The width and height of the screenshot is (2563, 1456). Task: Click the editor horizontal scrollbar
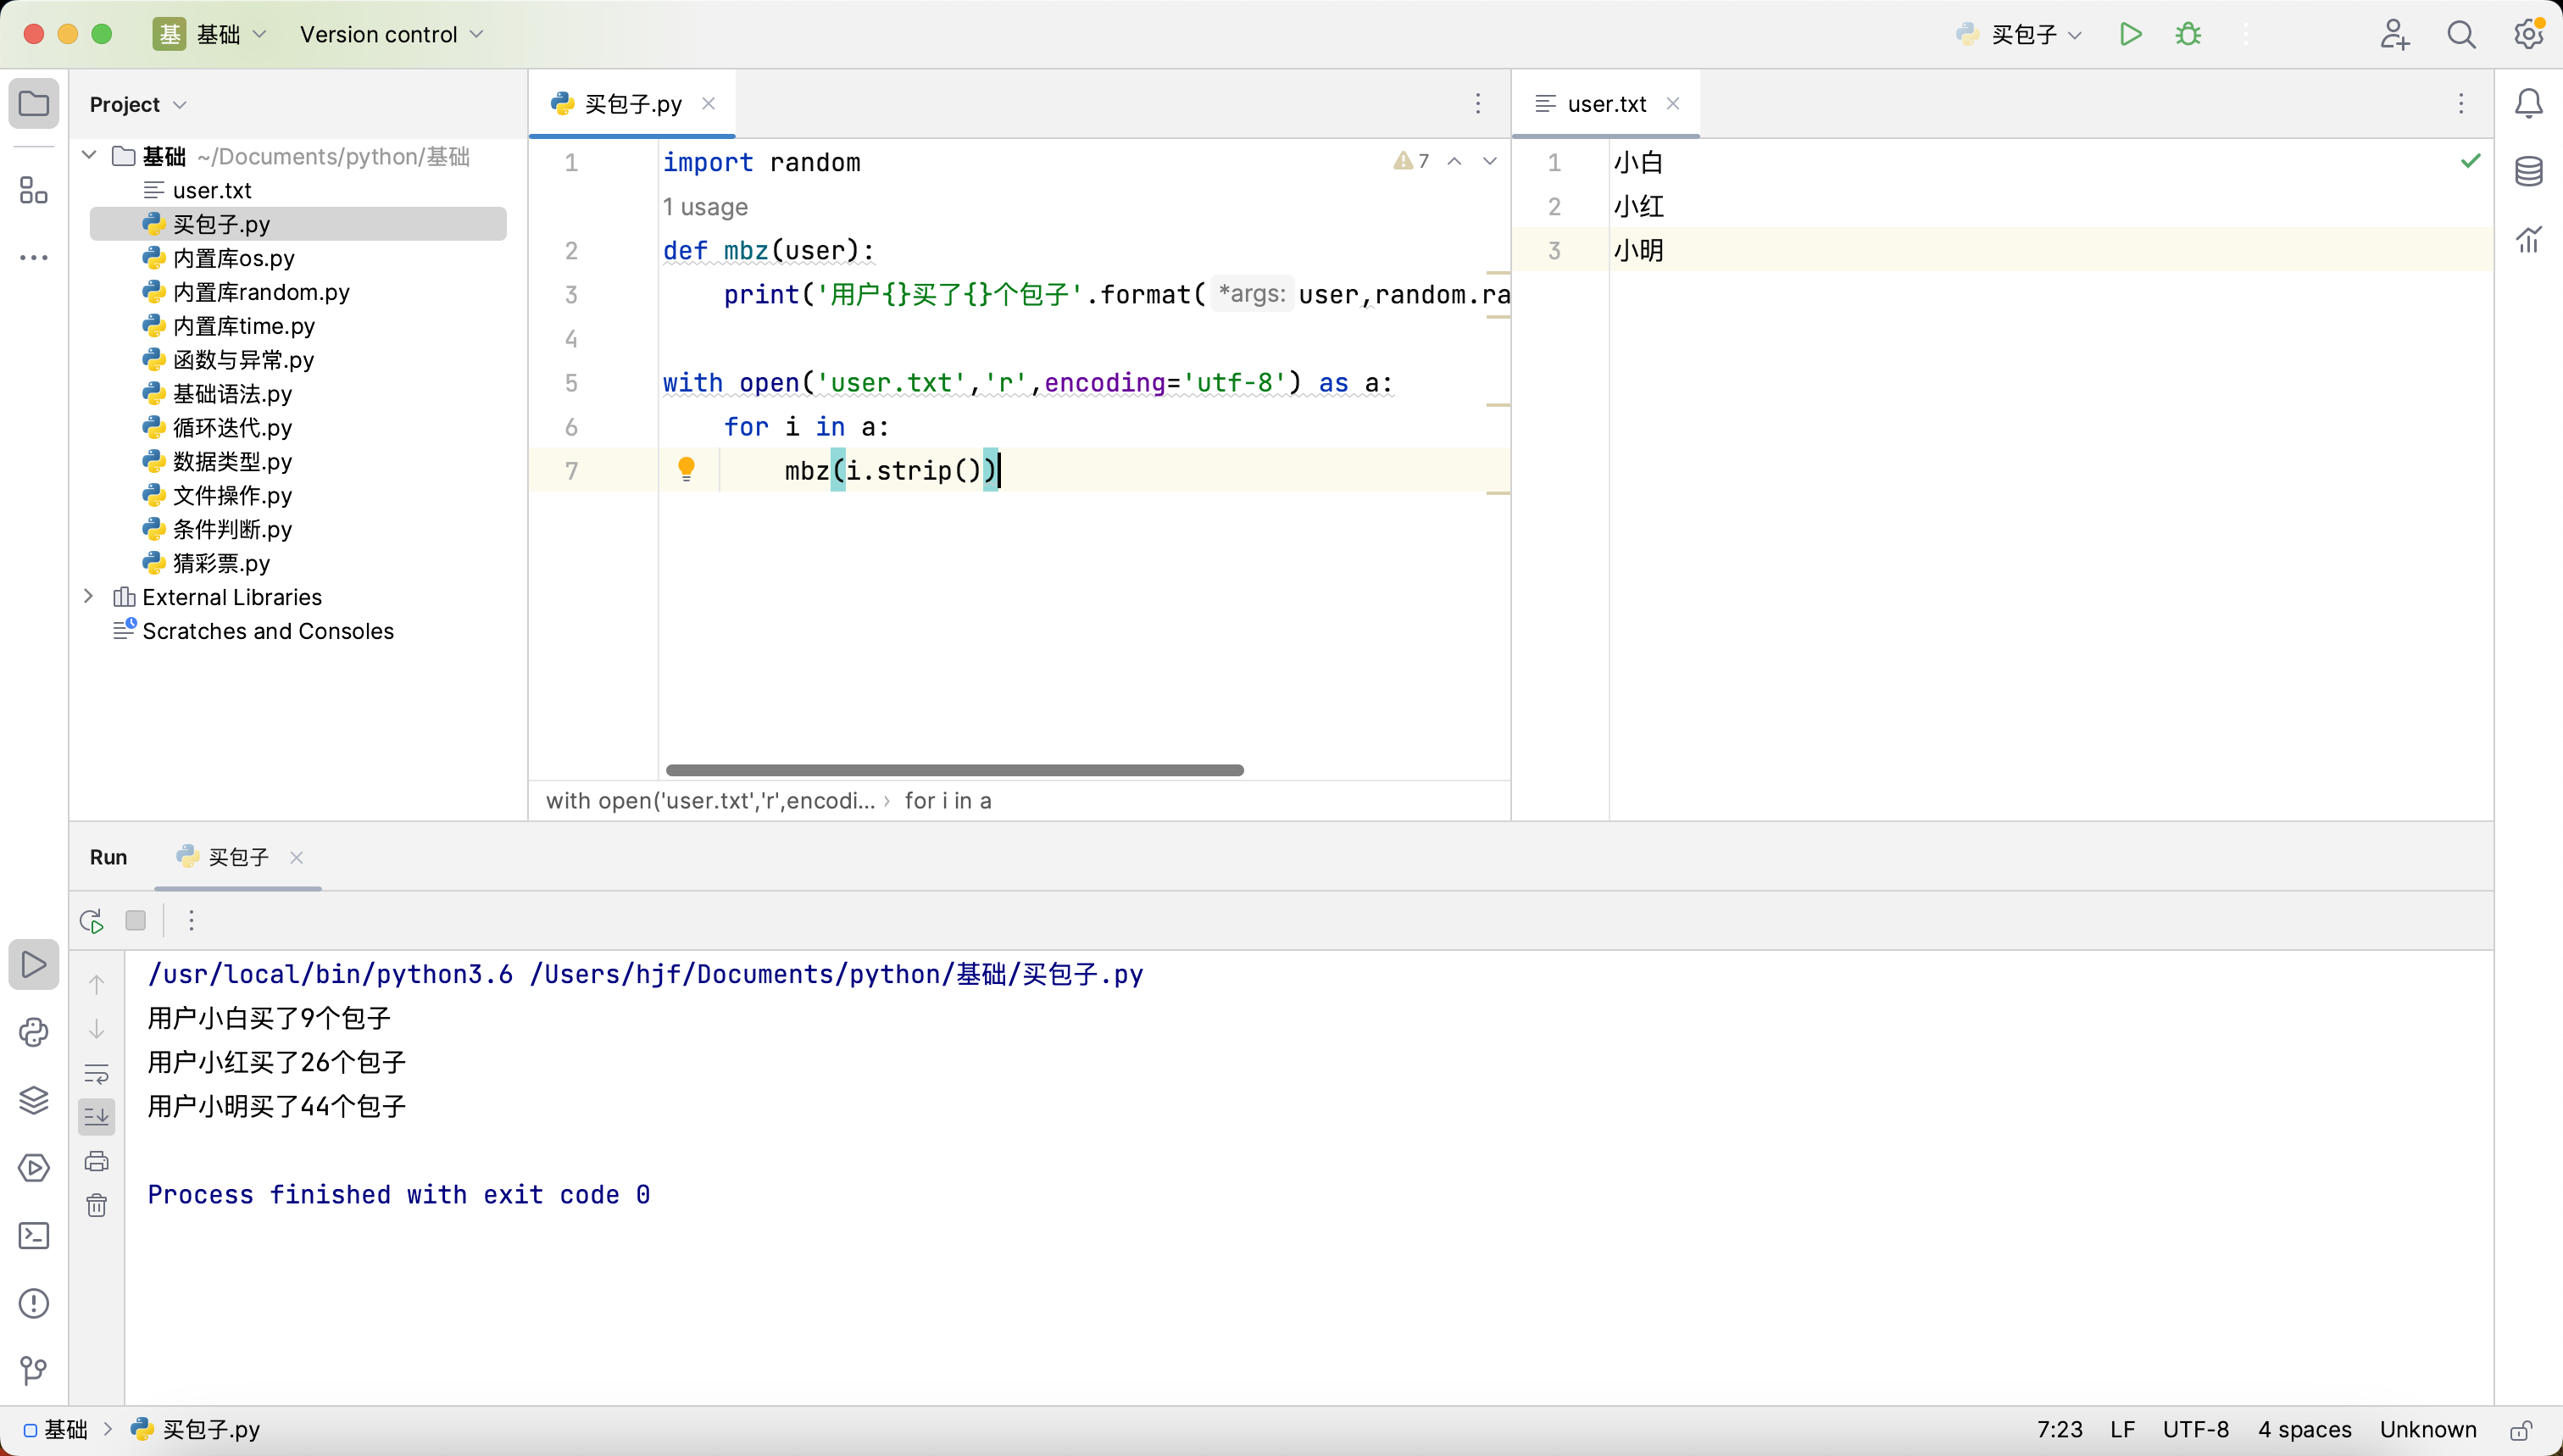tap(954, 770)
